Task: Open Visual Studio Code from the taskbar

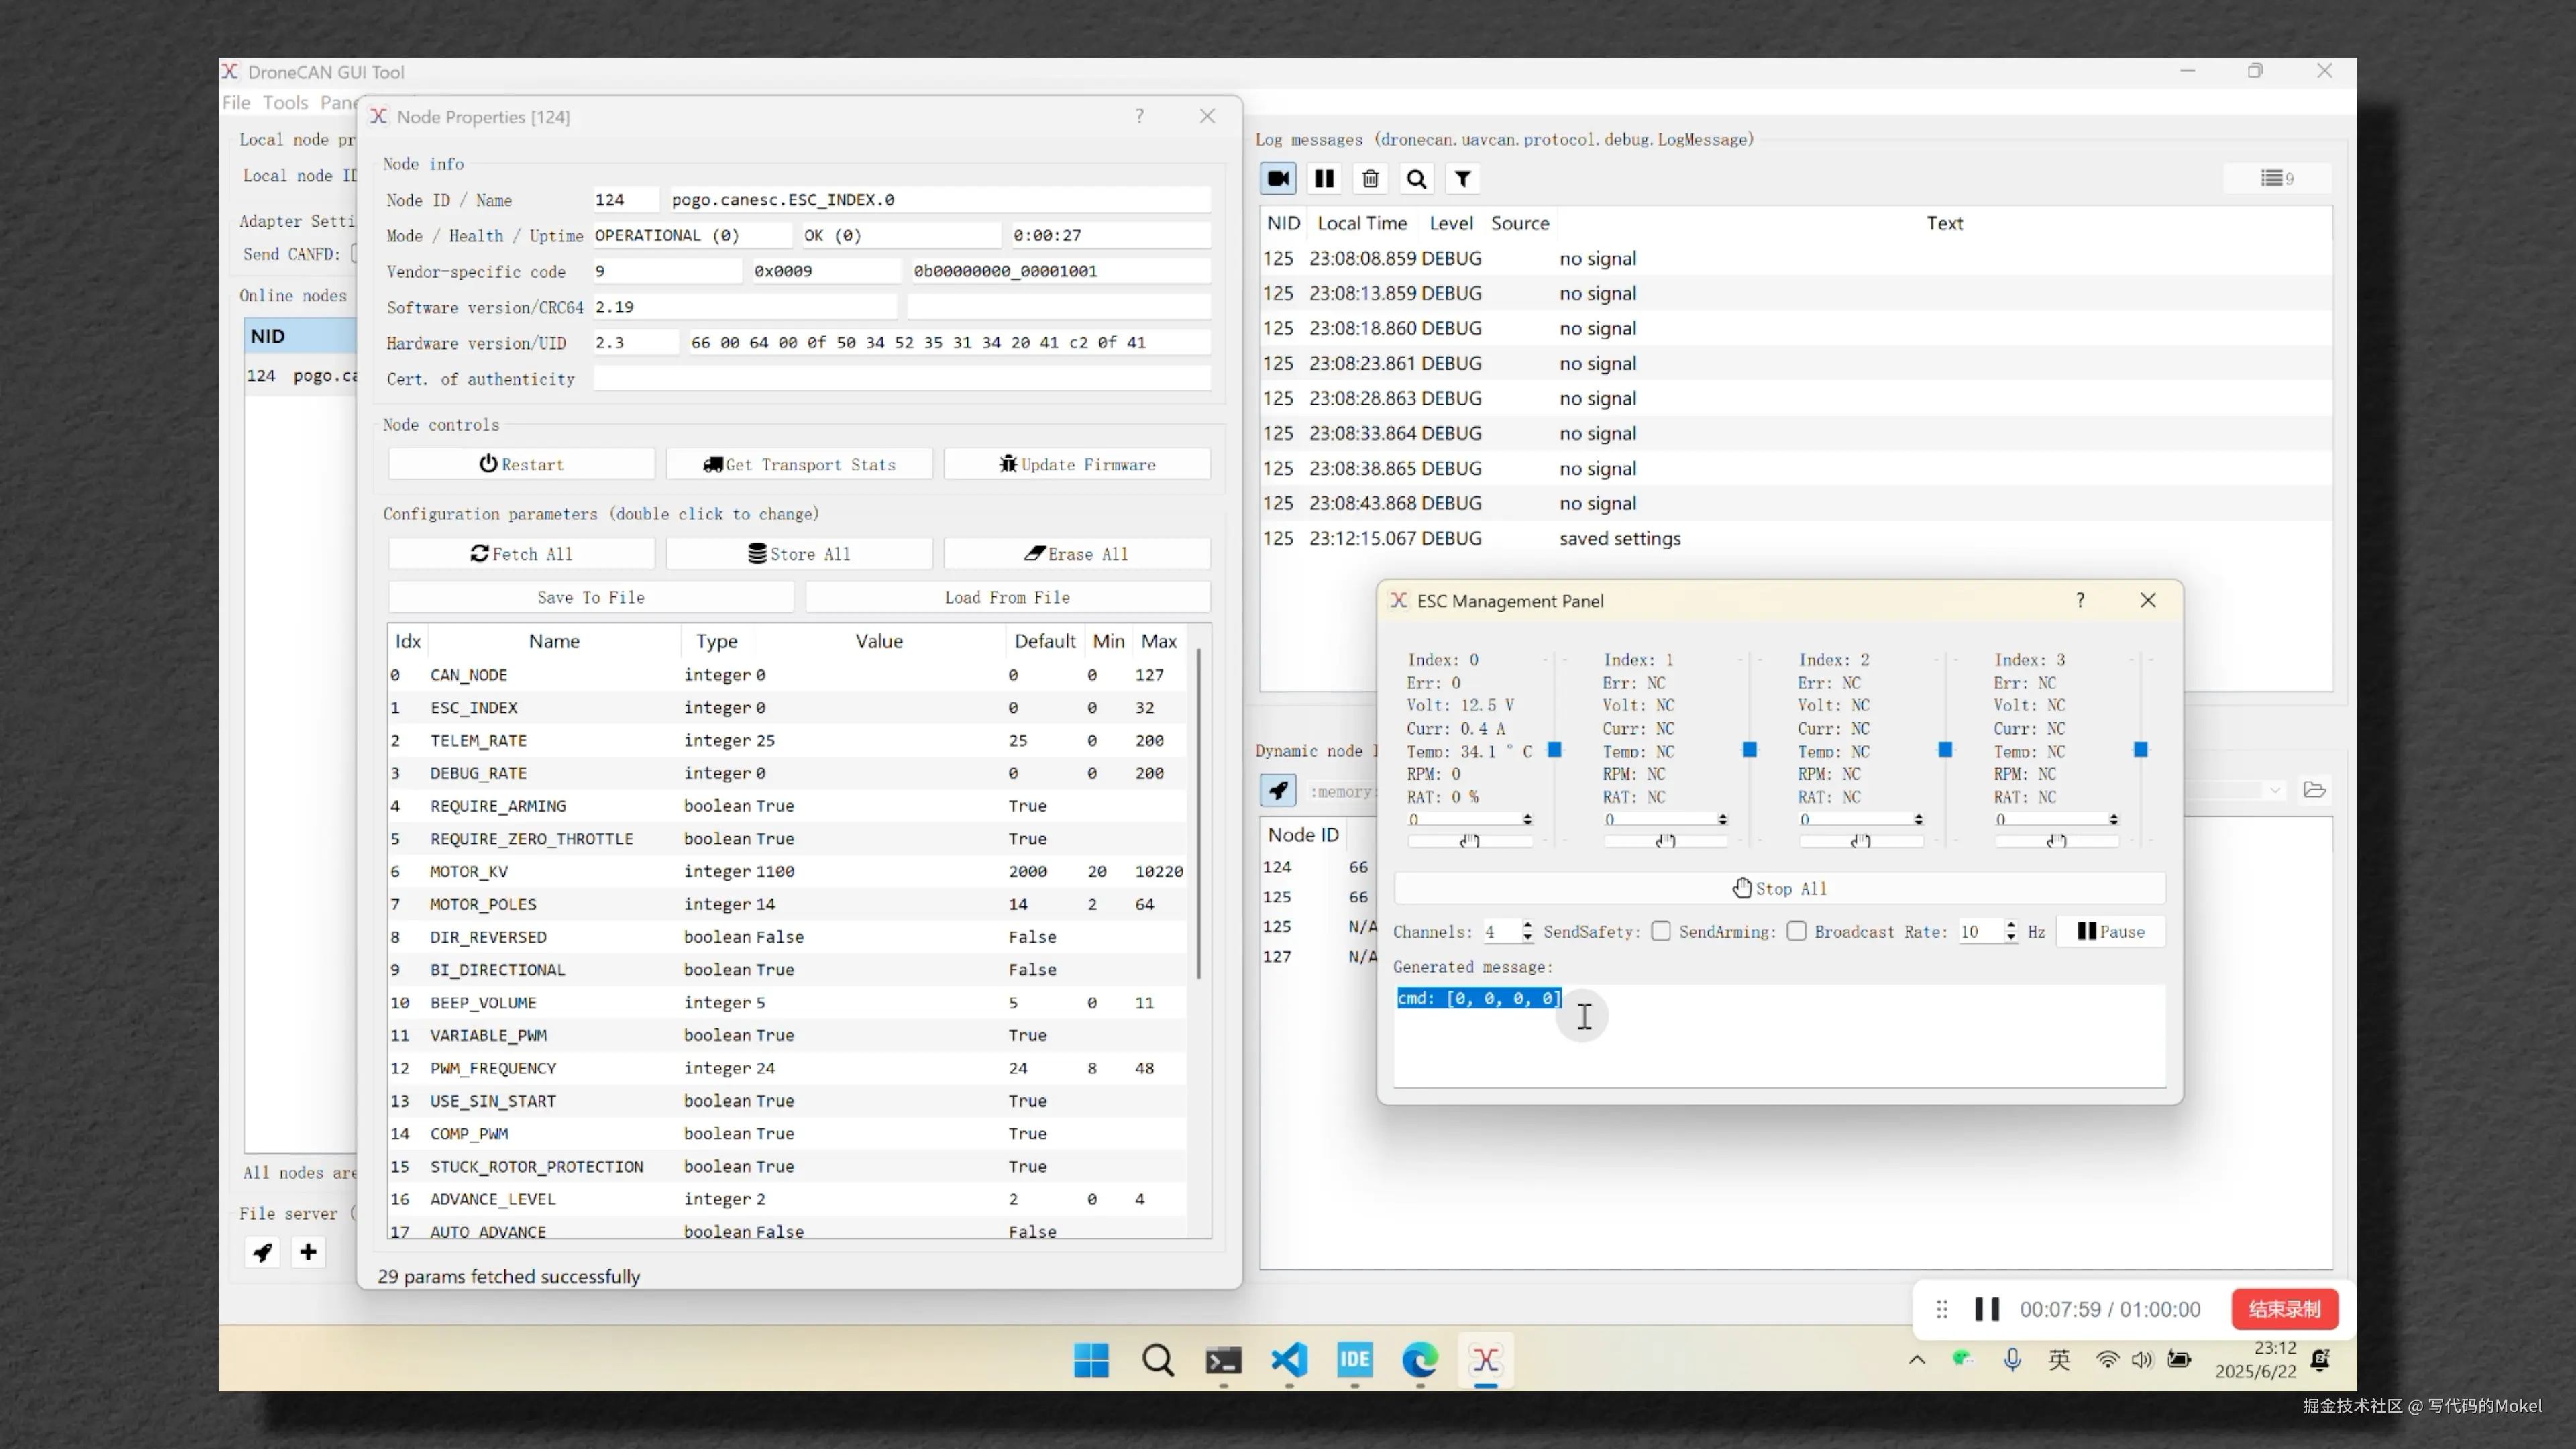Action: pos(1289,1360)
